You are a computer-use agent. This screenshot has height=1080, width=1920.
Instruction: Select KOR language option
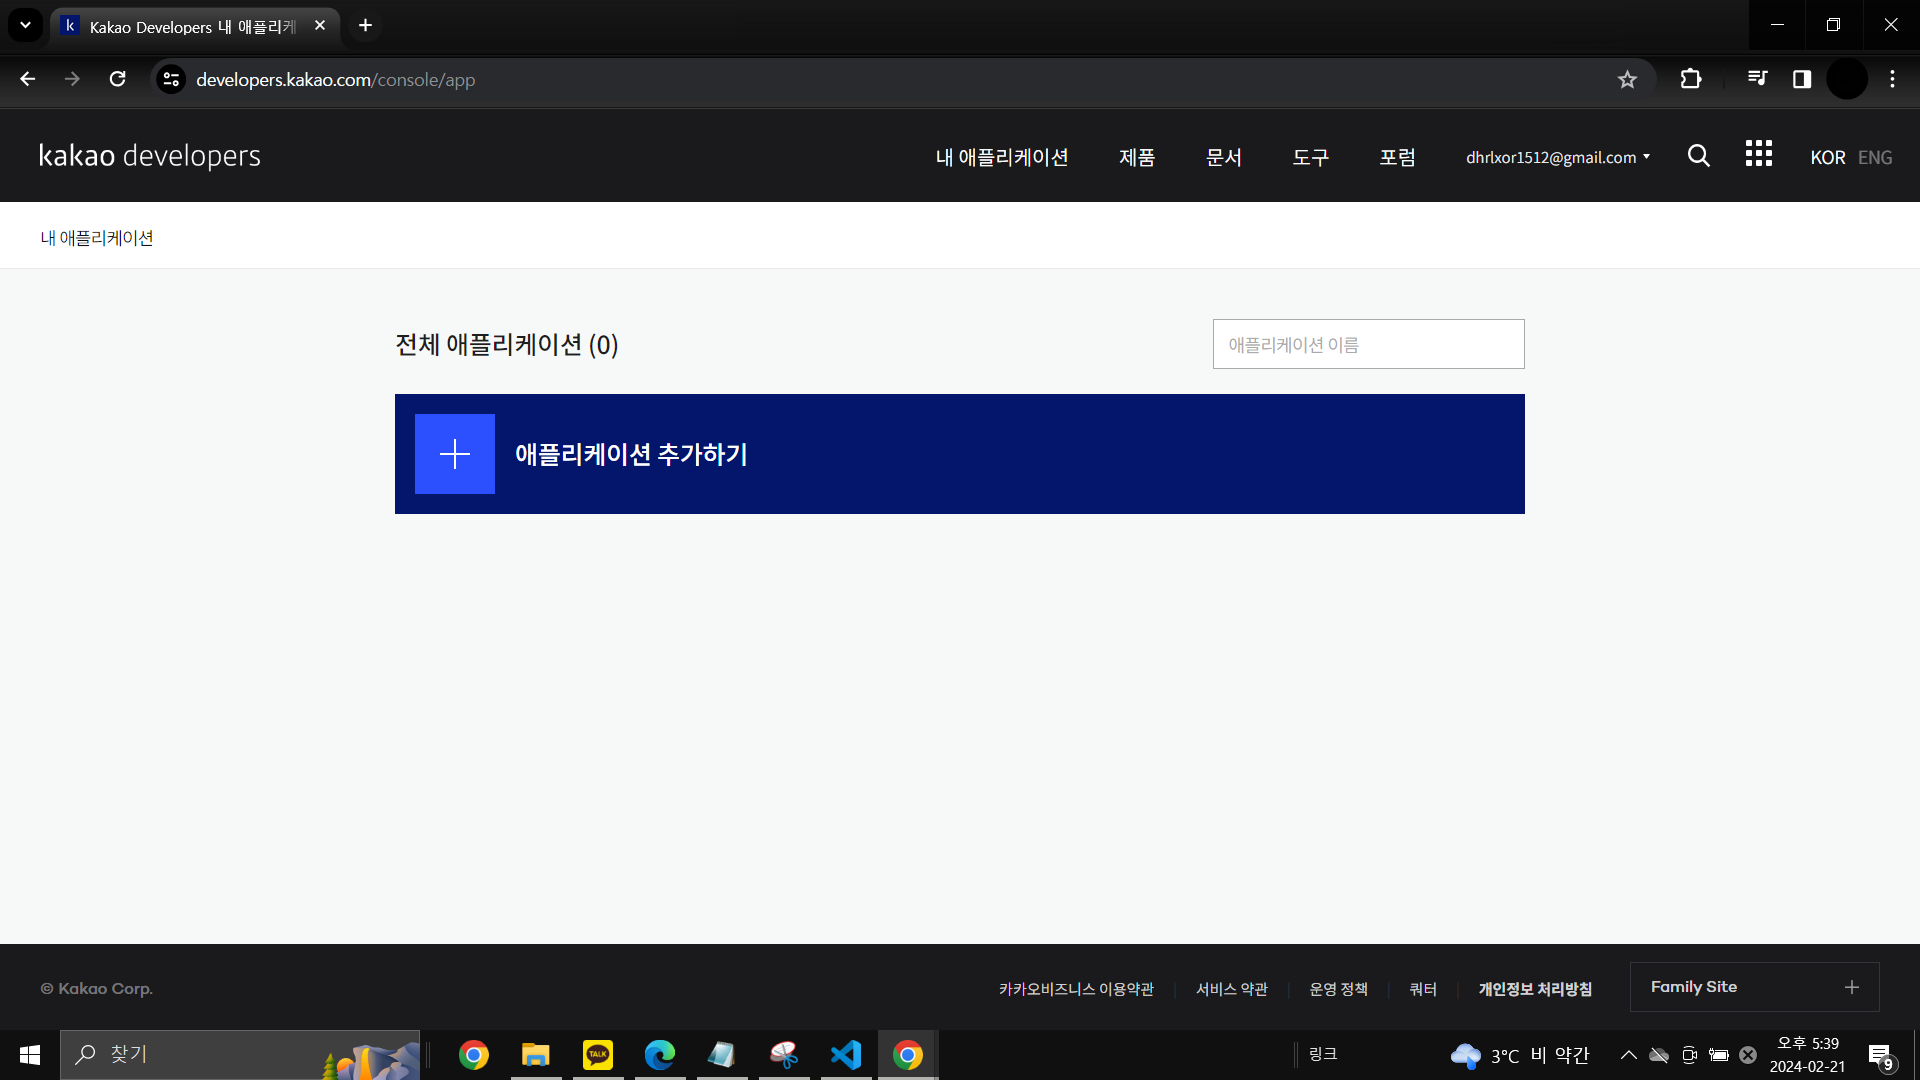pyautogui.click(x=1827, y=158)
